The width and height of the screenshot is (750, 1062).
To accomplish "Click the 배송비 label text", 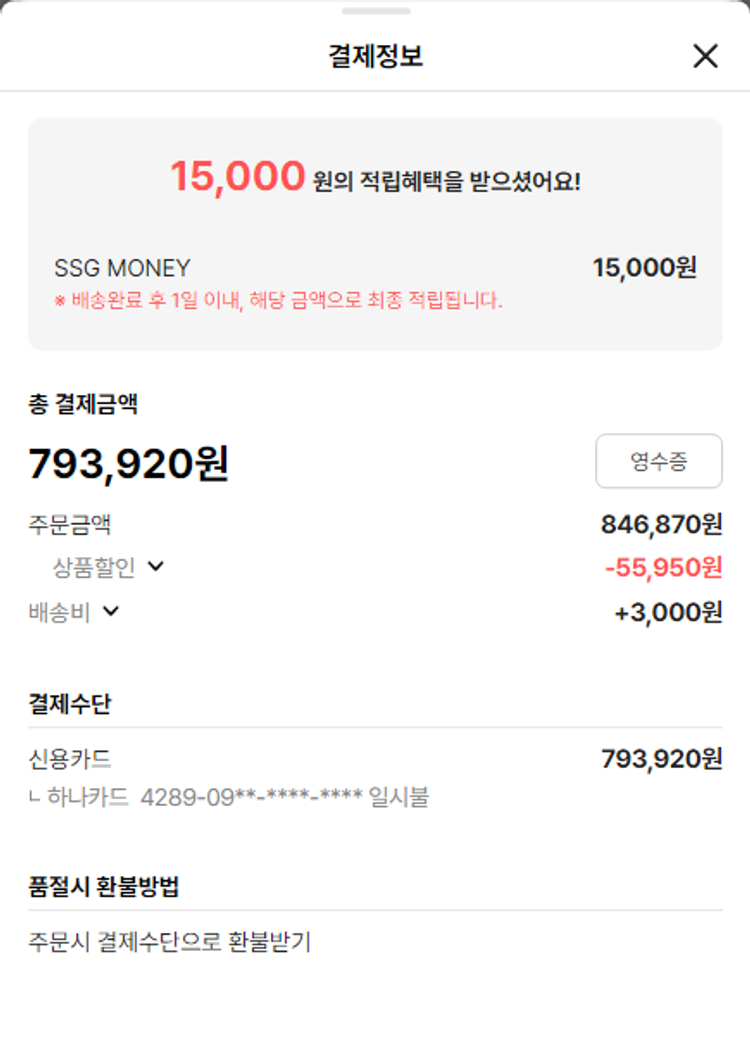I will (59, 612).
